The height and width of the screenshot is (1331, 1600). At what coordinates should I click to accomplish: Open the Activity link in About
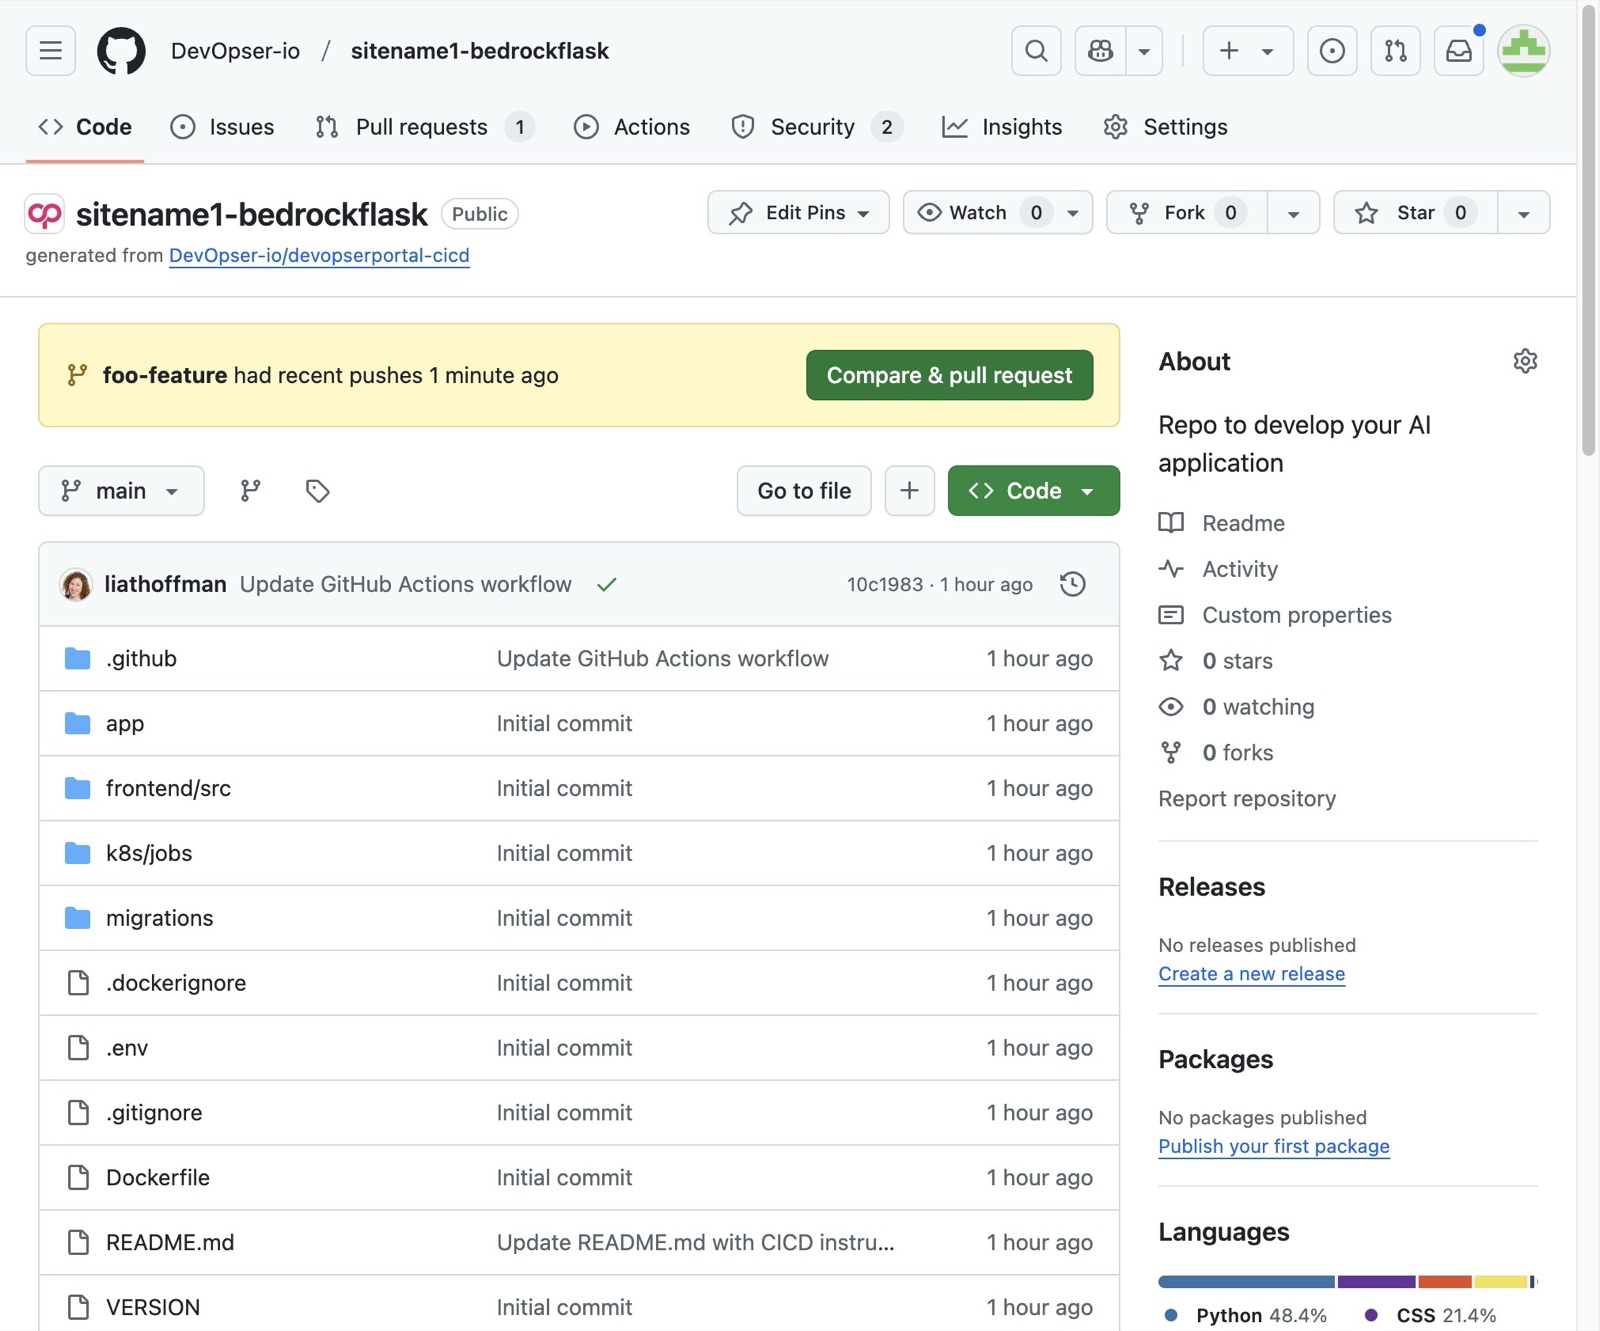[x=1240, y=569]
